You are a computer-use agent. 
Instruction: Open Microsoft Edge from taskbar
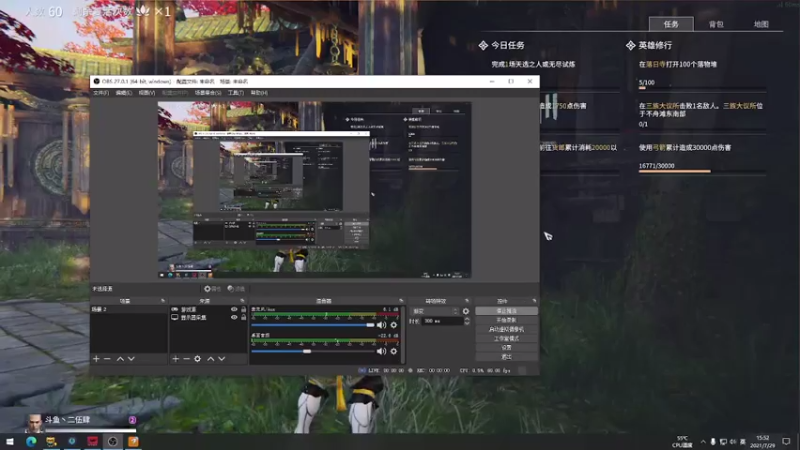pos(31,441)
